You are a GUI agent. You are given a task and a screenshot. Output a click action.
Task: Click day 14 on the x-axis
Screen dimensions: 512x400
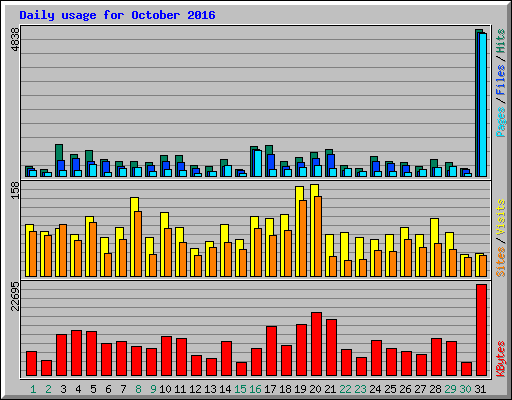(225, 389)
